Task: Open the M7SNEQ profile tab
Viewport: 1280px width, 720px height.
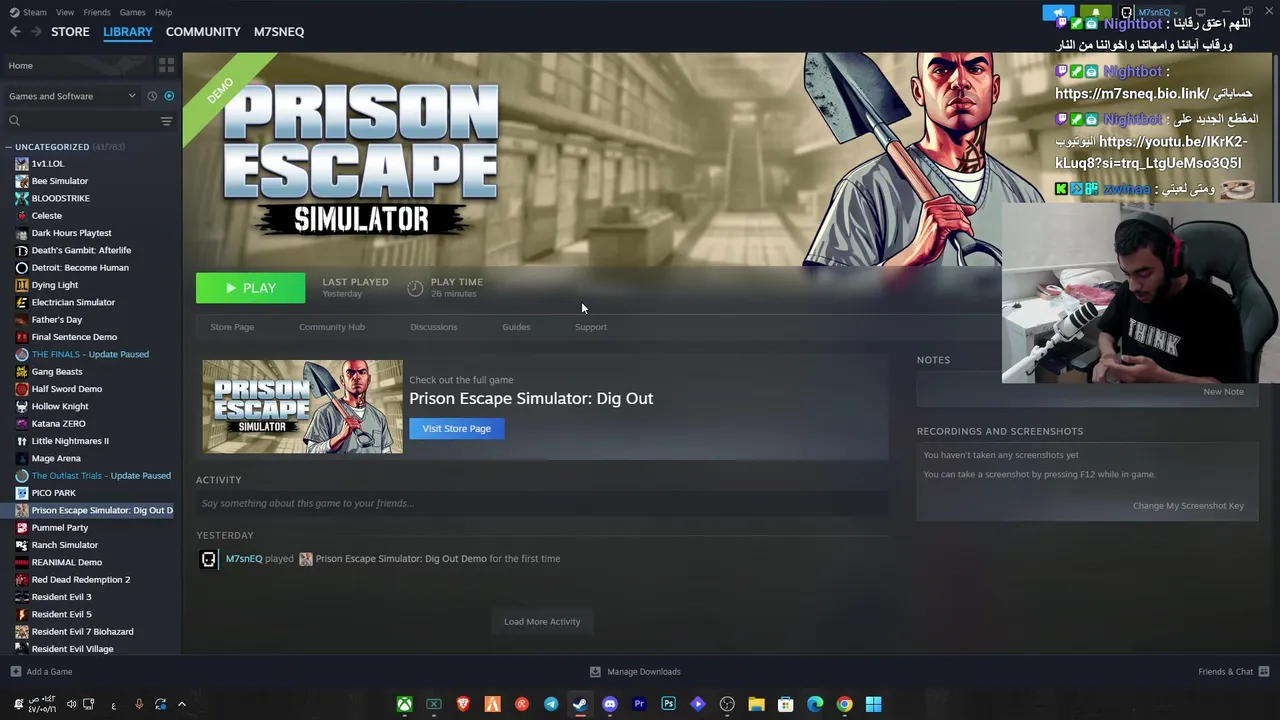Action: [279, 32]
